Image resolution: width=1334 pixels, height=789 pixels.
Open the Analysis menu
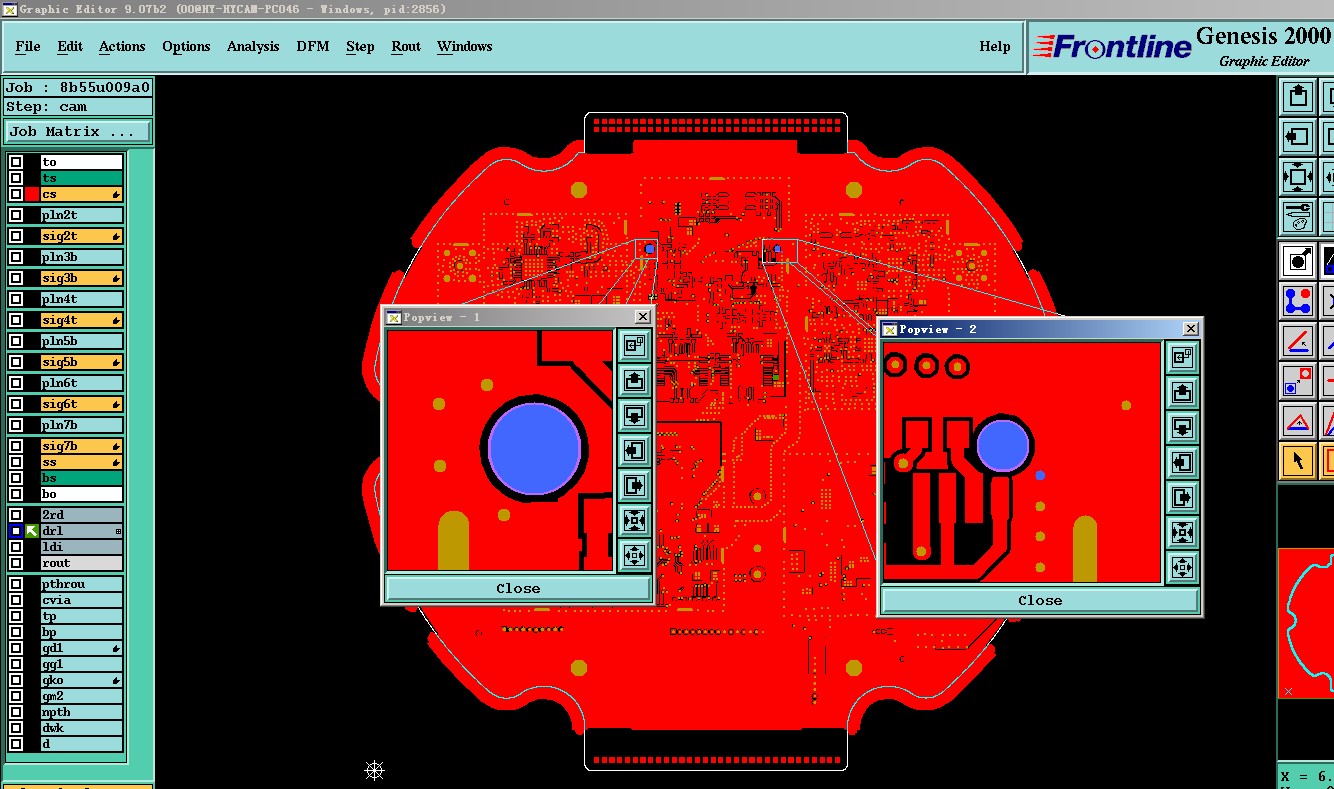[253, 46]
